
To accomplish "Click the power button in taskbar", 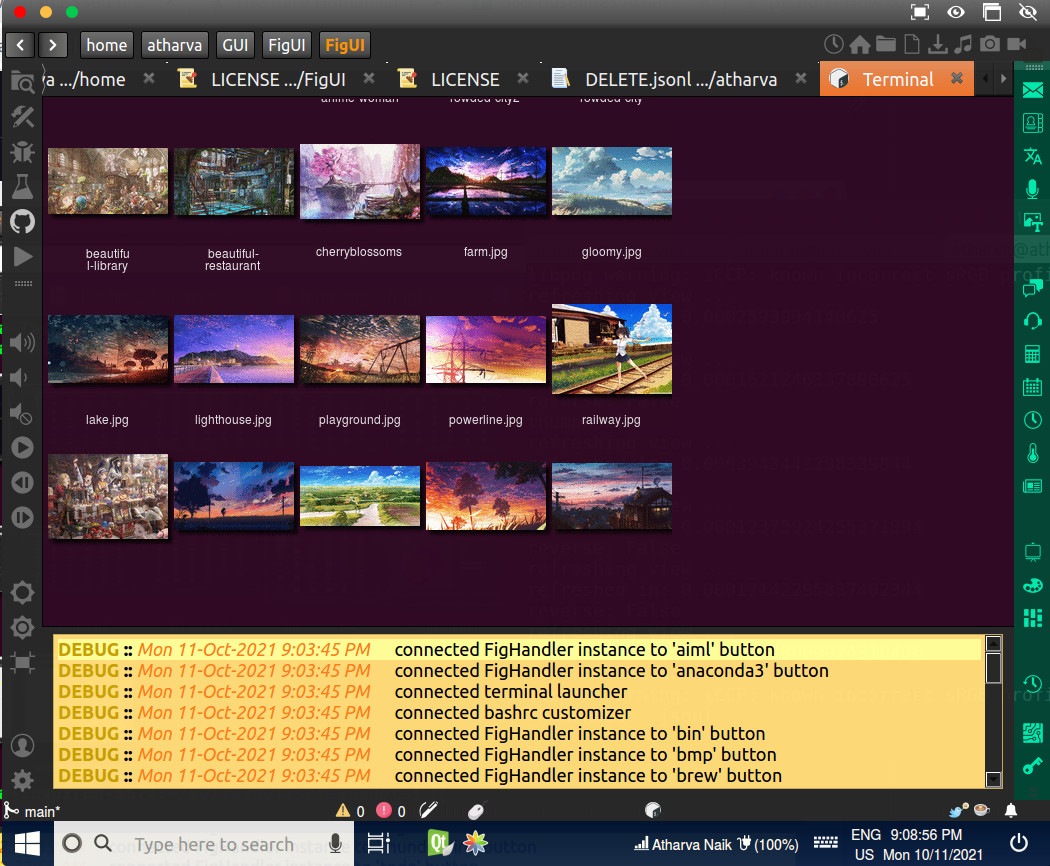I will [1019, 843].
